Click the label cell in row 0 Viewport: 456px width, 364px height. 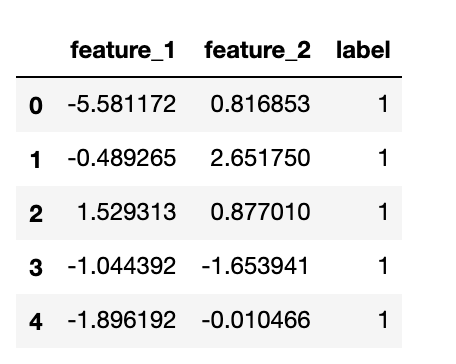[384, 104]
